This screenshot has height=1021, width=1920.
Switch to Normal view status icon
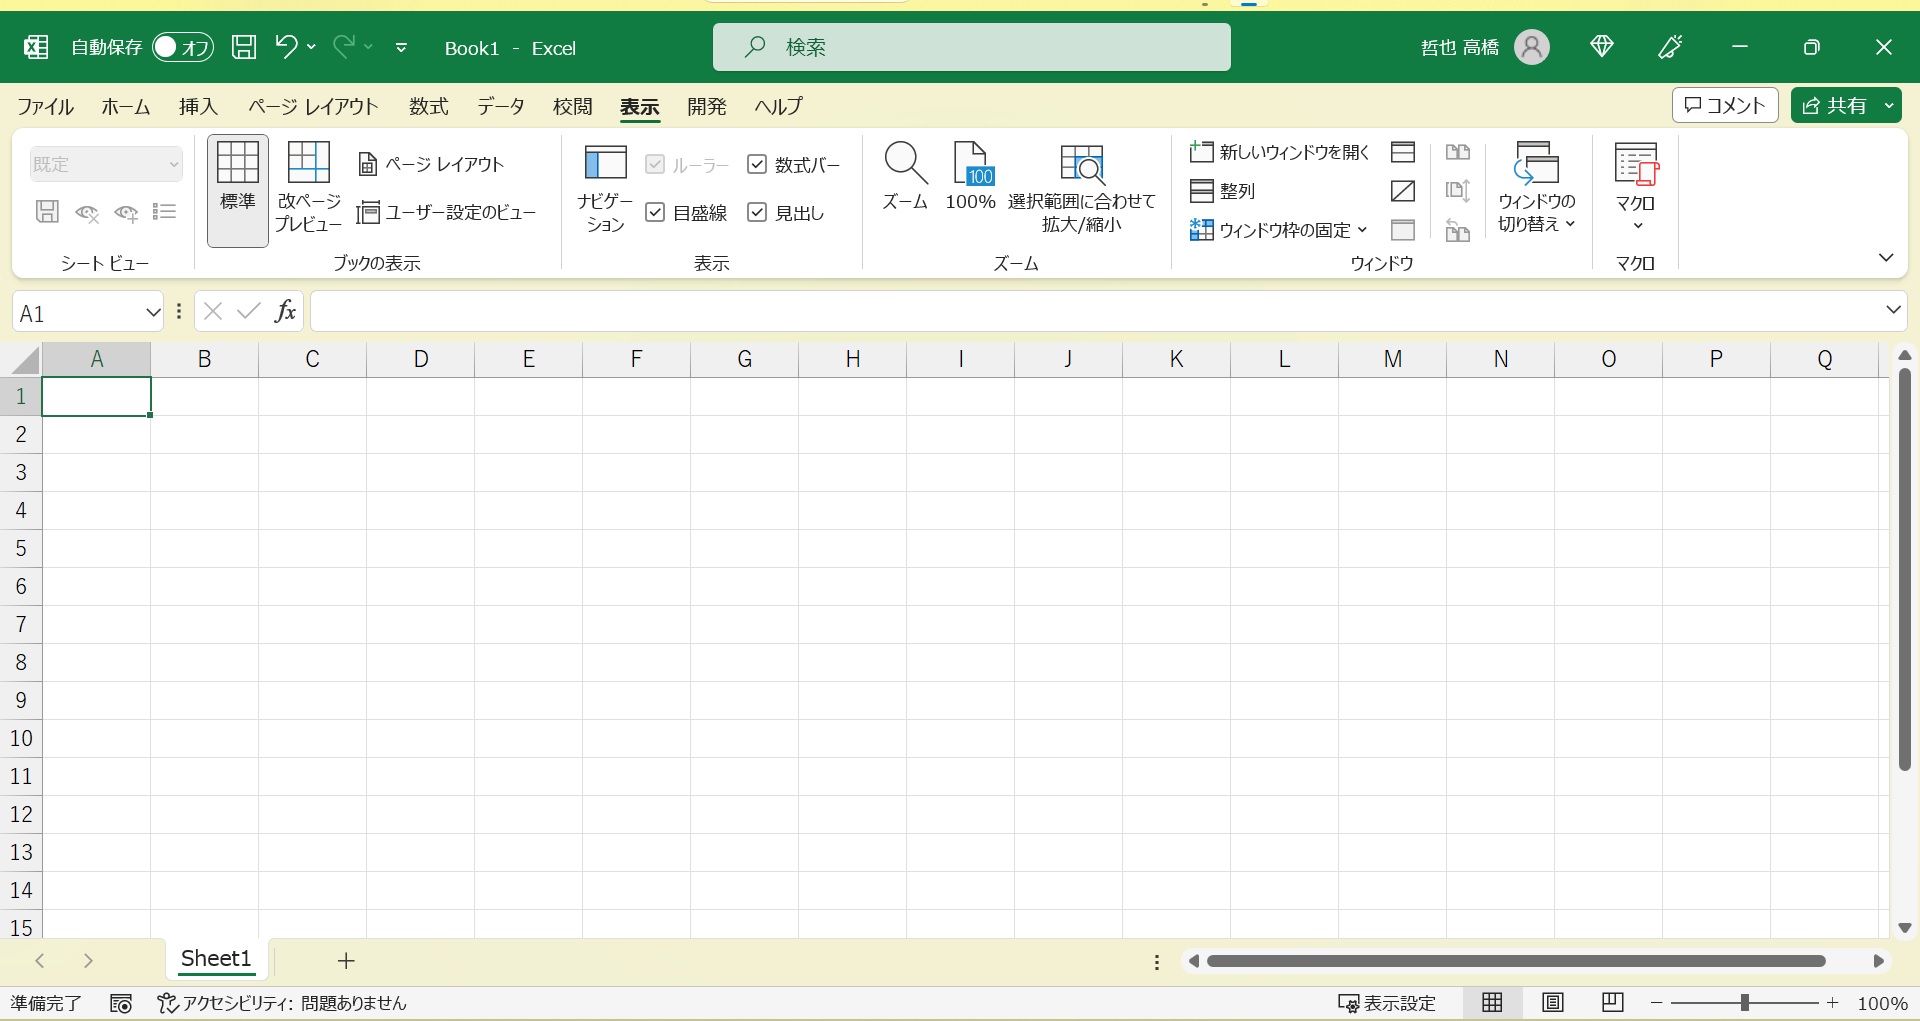(1492, 1003)
